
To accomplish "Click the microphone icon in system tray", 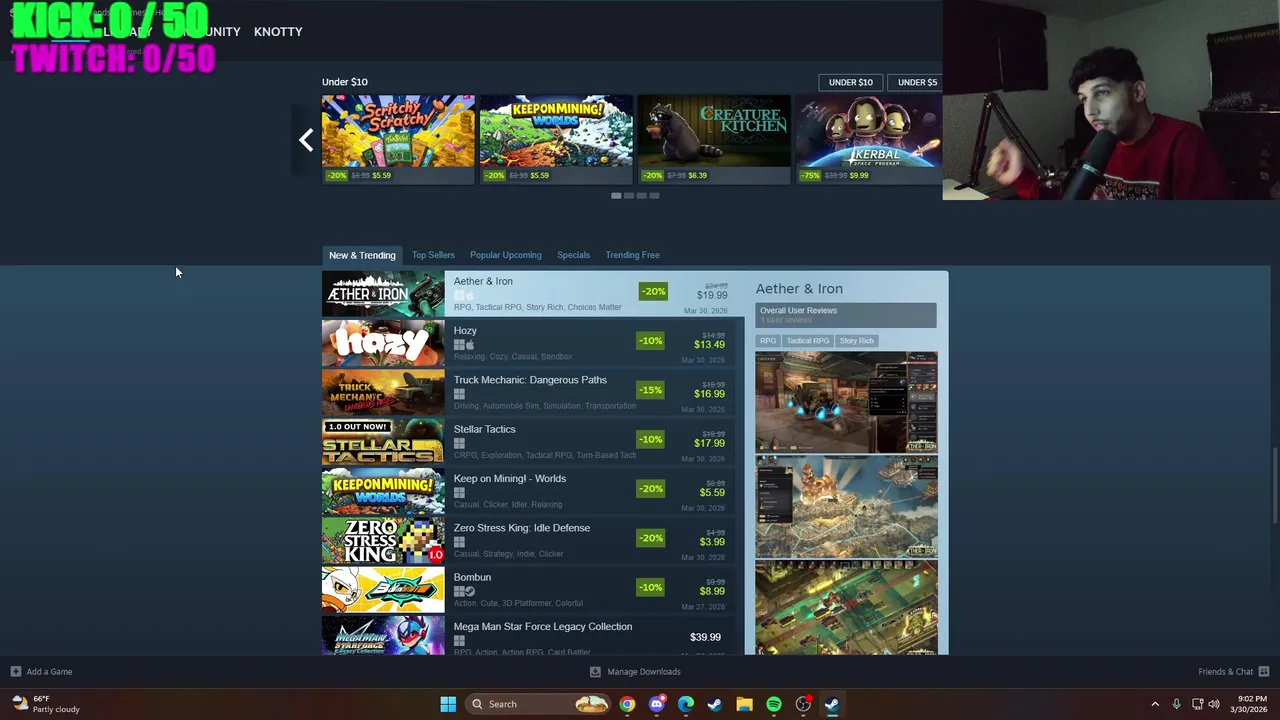I will [1176, 704].
